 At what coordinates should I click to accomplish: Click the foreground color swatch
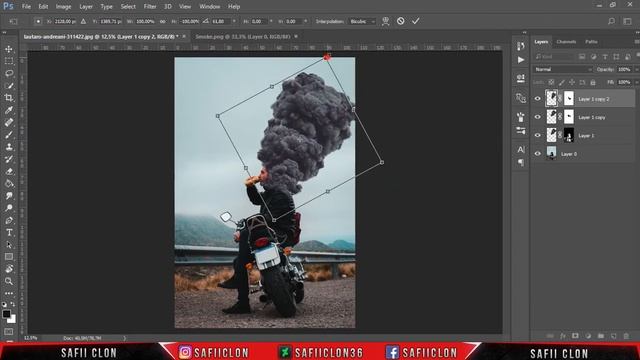(x=6, y=314)
